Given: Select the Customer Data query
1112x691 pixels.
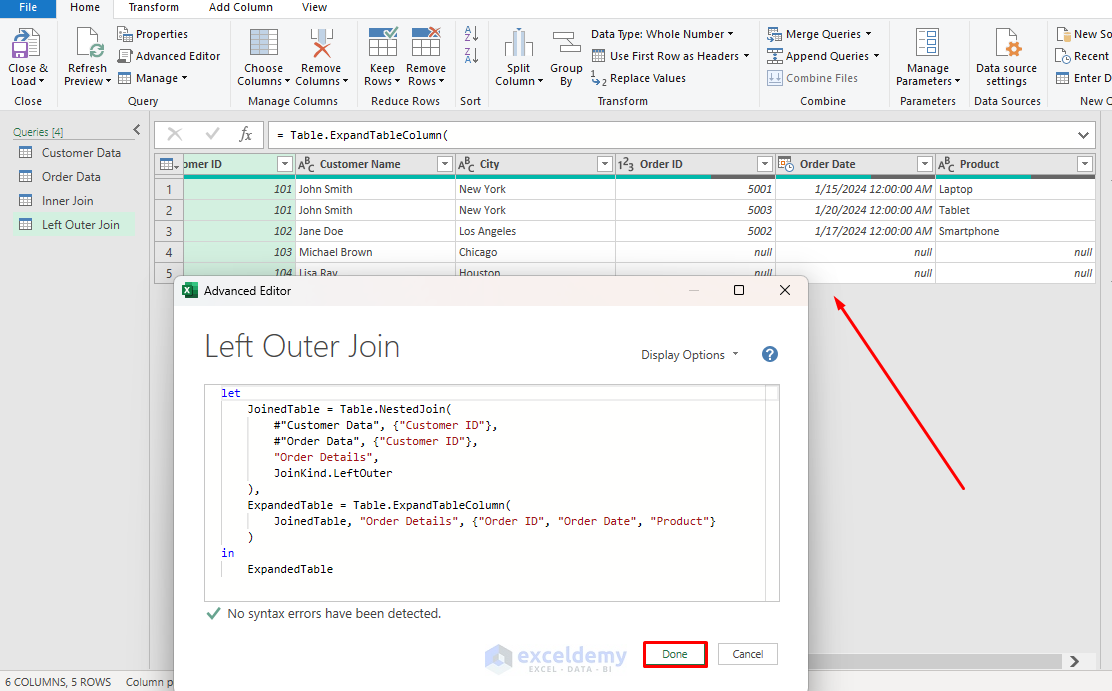Looking at the screenshot, I should [74, 153].
